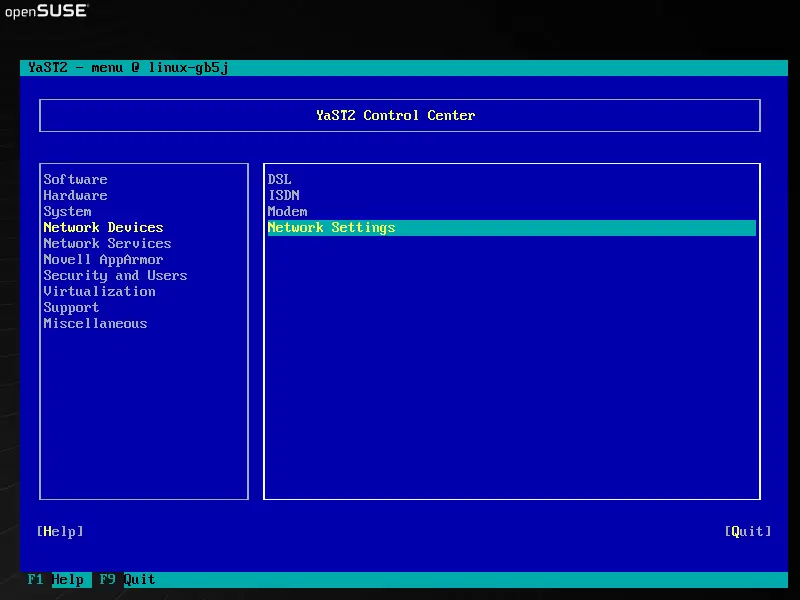
Task: Open the System category
Action: click(67, 212)
